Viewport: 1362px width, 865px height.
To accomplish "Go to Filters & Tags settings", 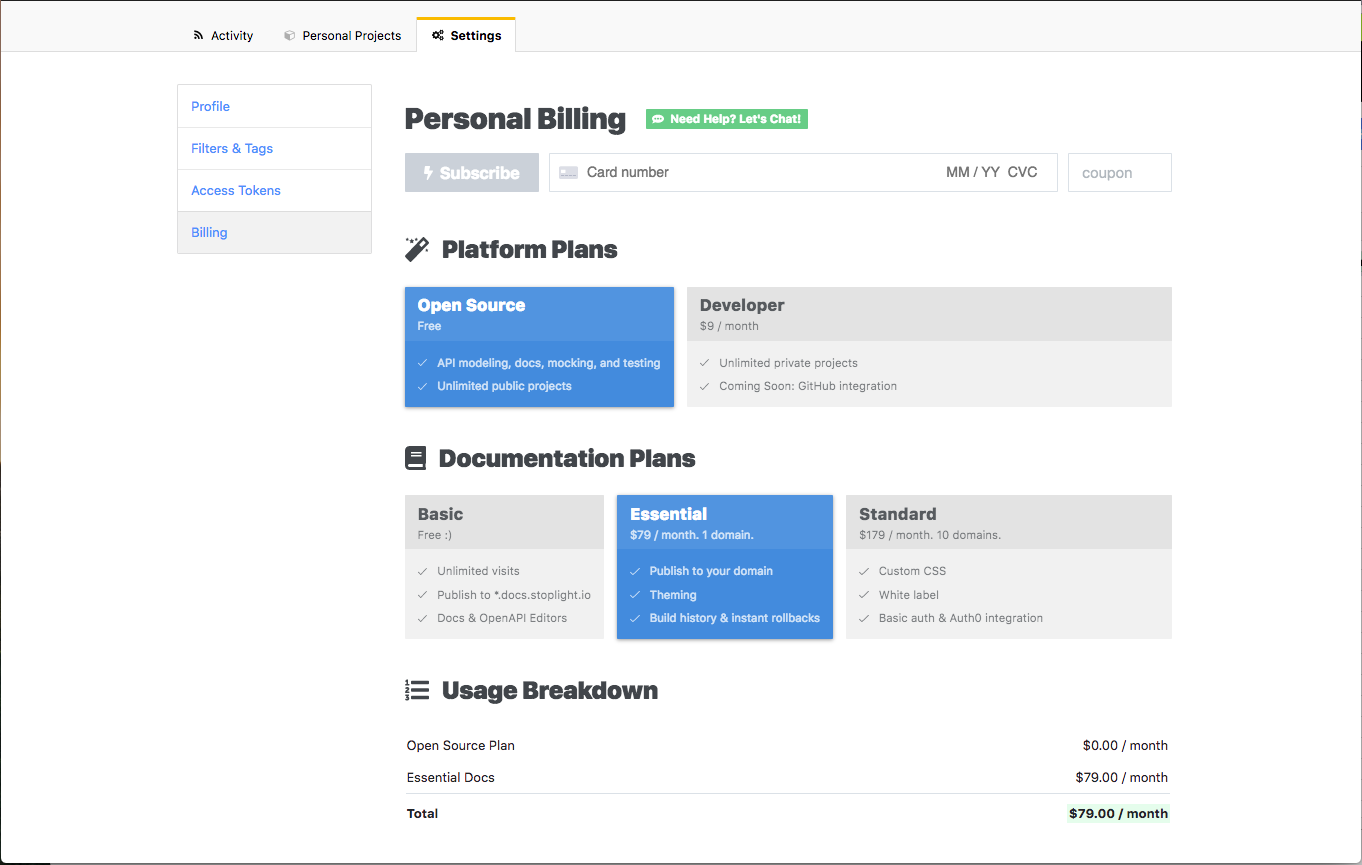I will coord(232,149).
